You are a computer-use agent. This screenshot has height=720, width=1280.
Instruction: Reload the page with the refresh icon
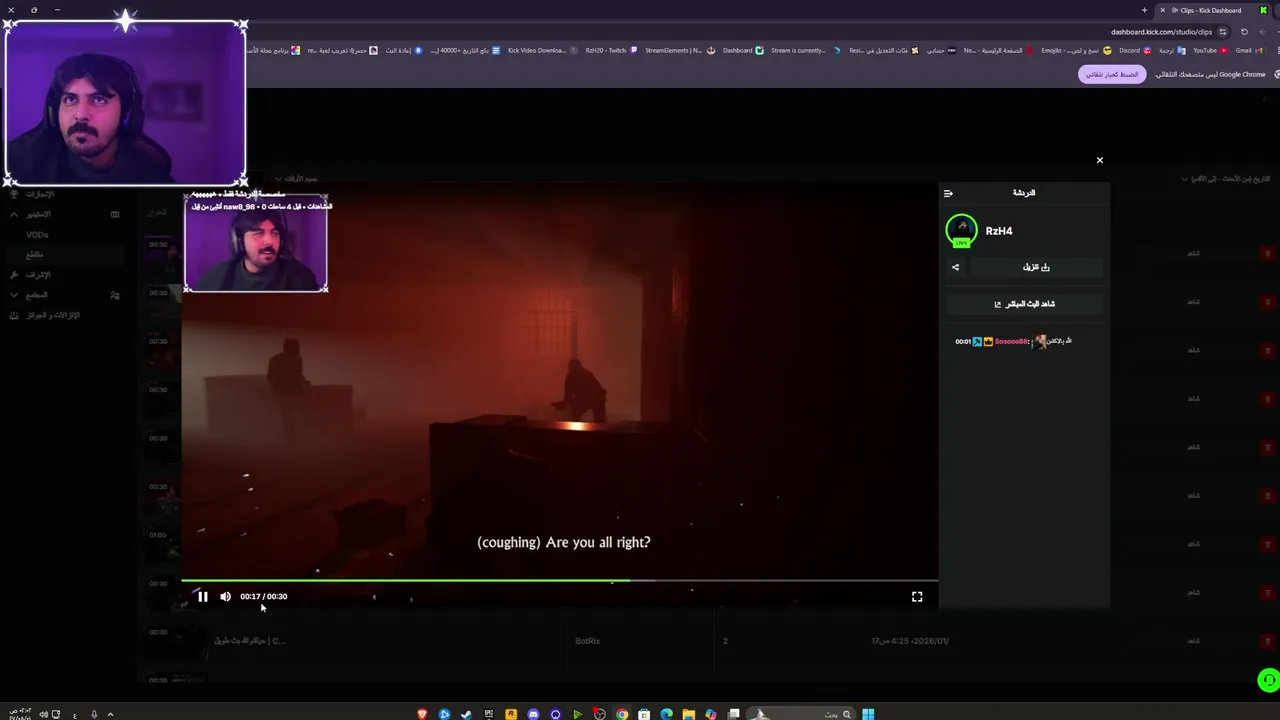(x=1244, y=32)
